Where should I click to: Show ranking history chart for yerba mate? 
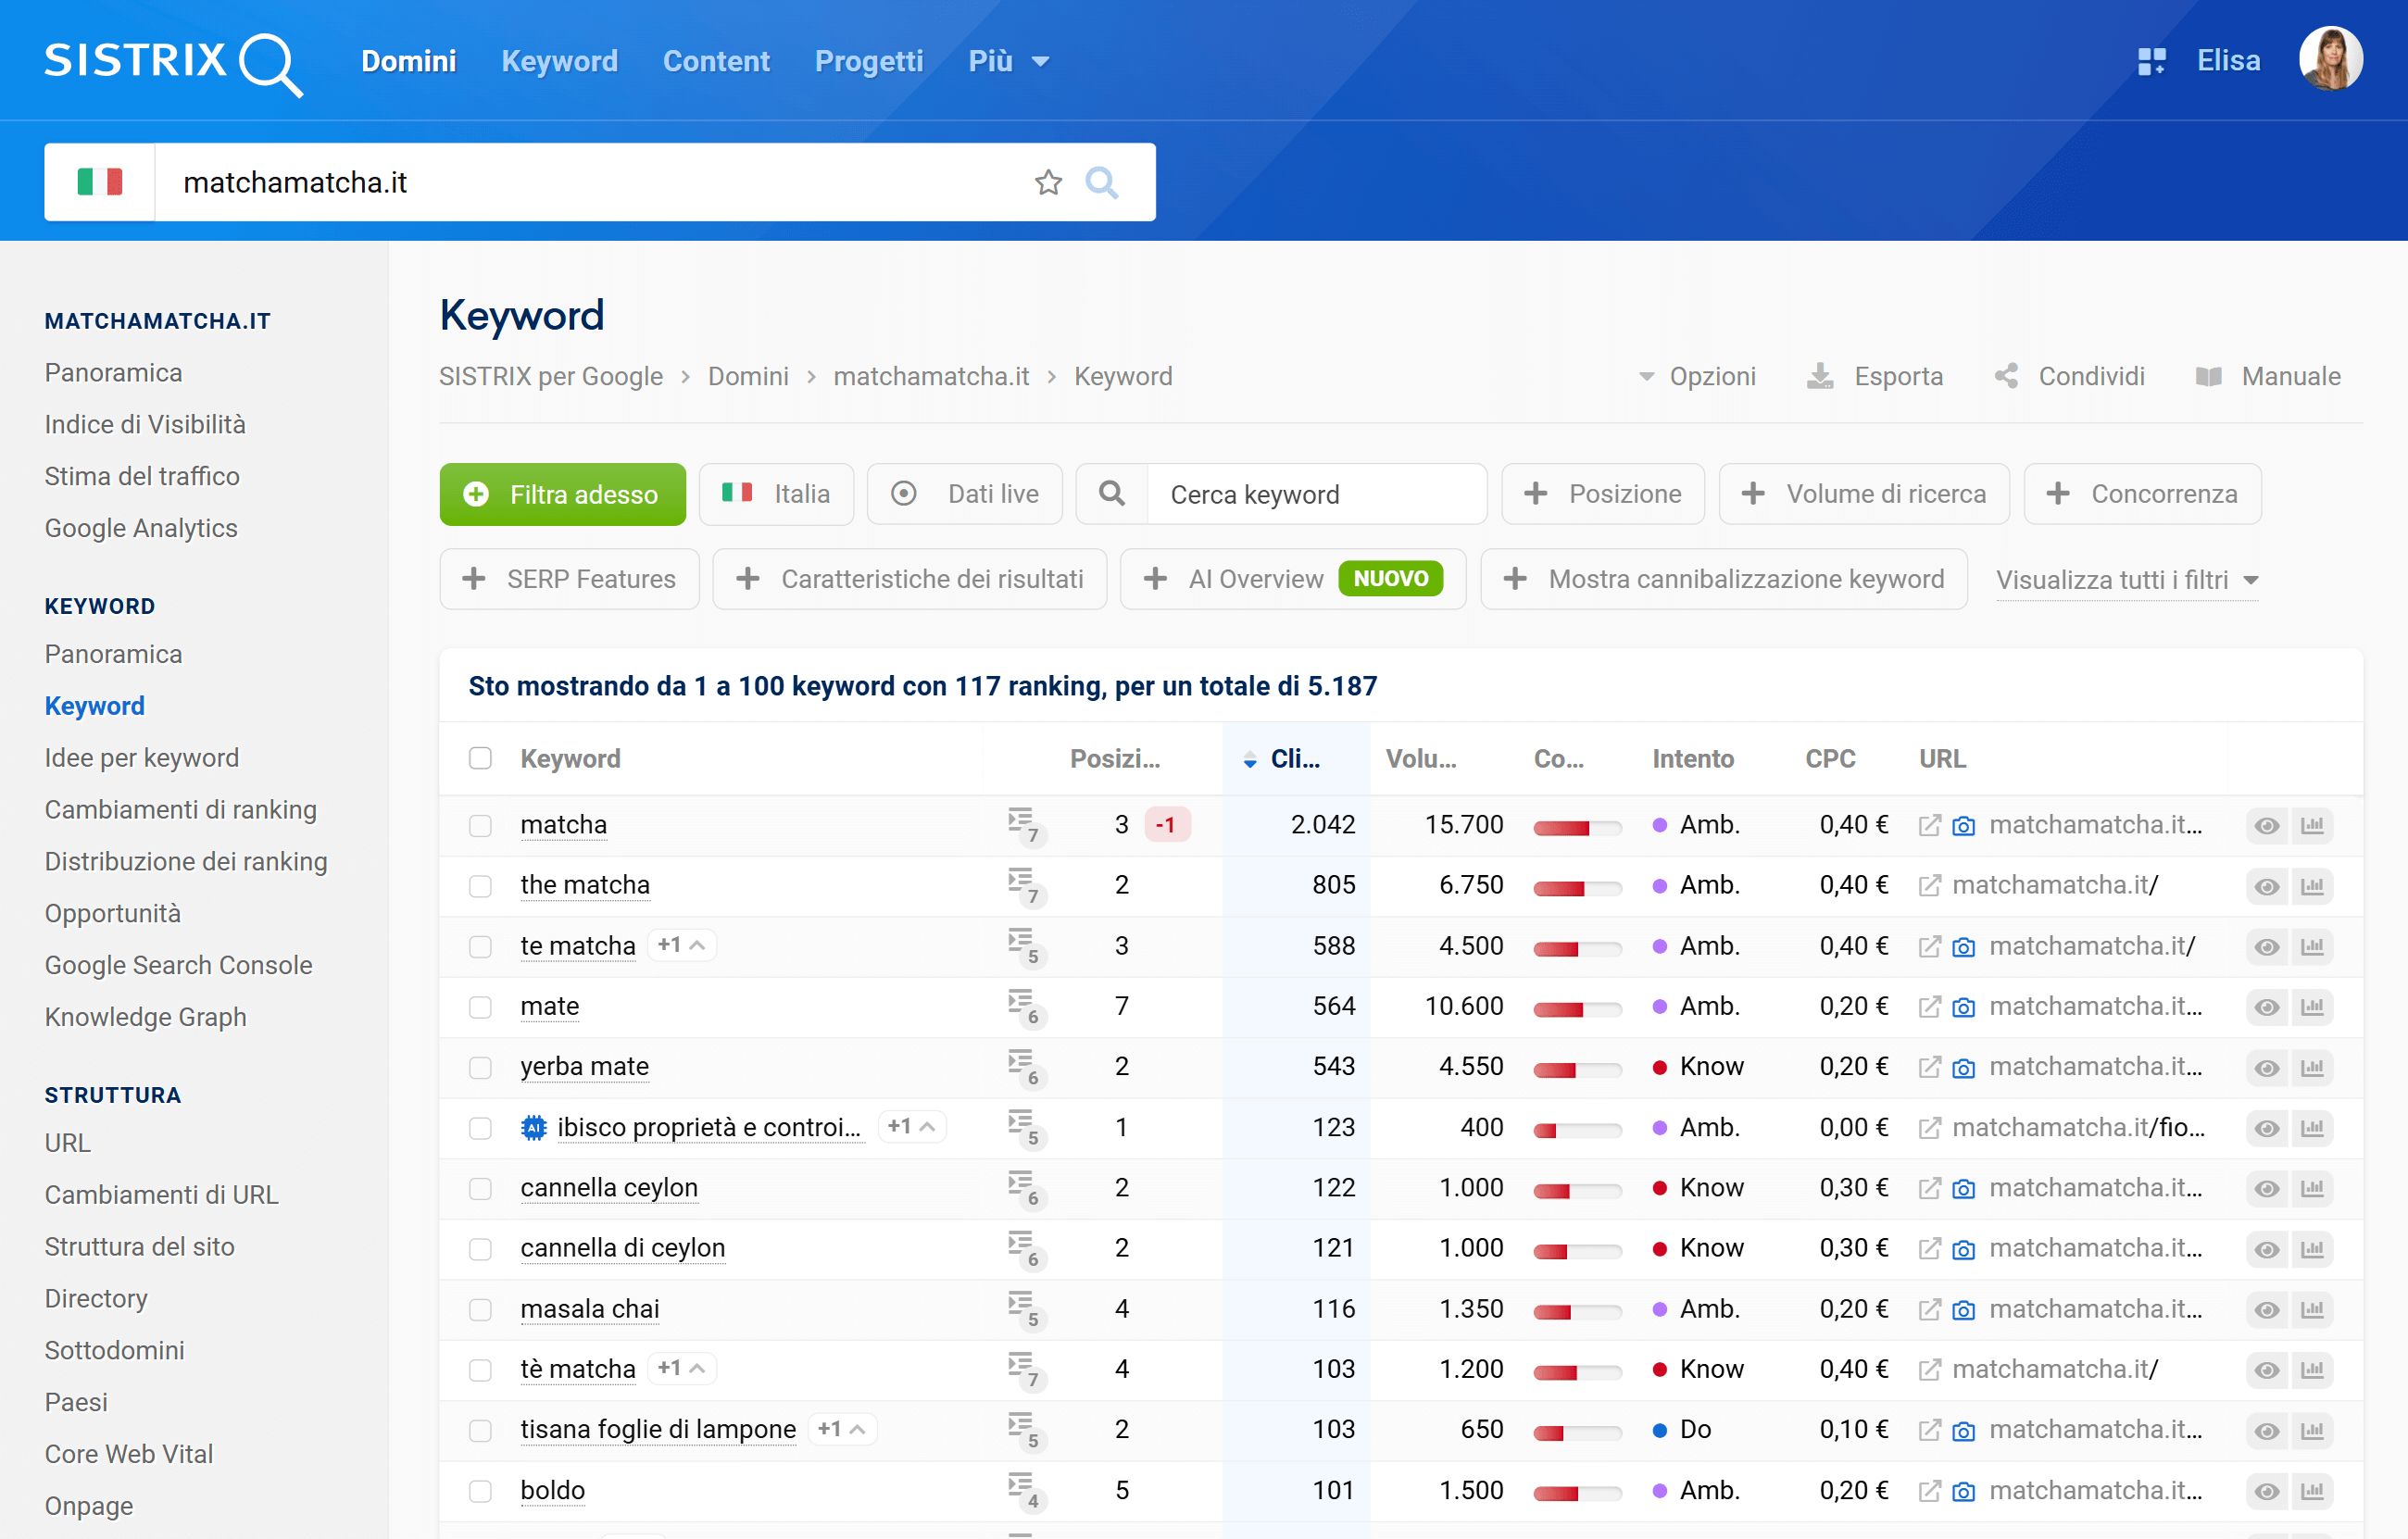click(2312, 1067)
